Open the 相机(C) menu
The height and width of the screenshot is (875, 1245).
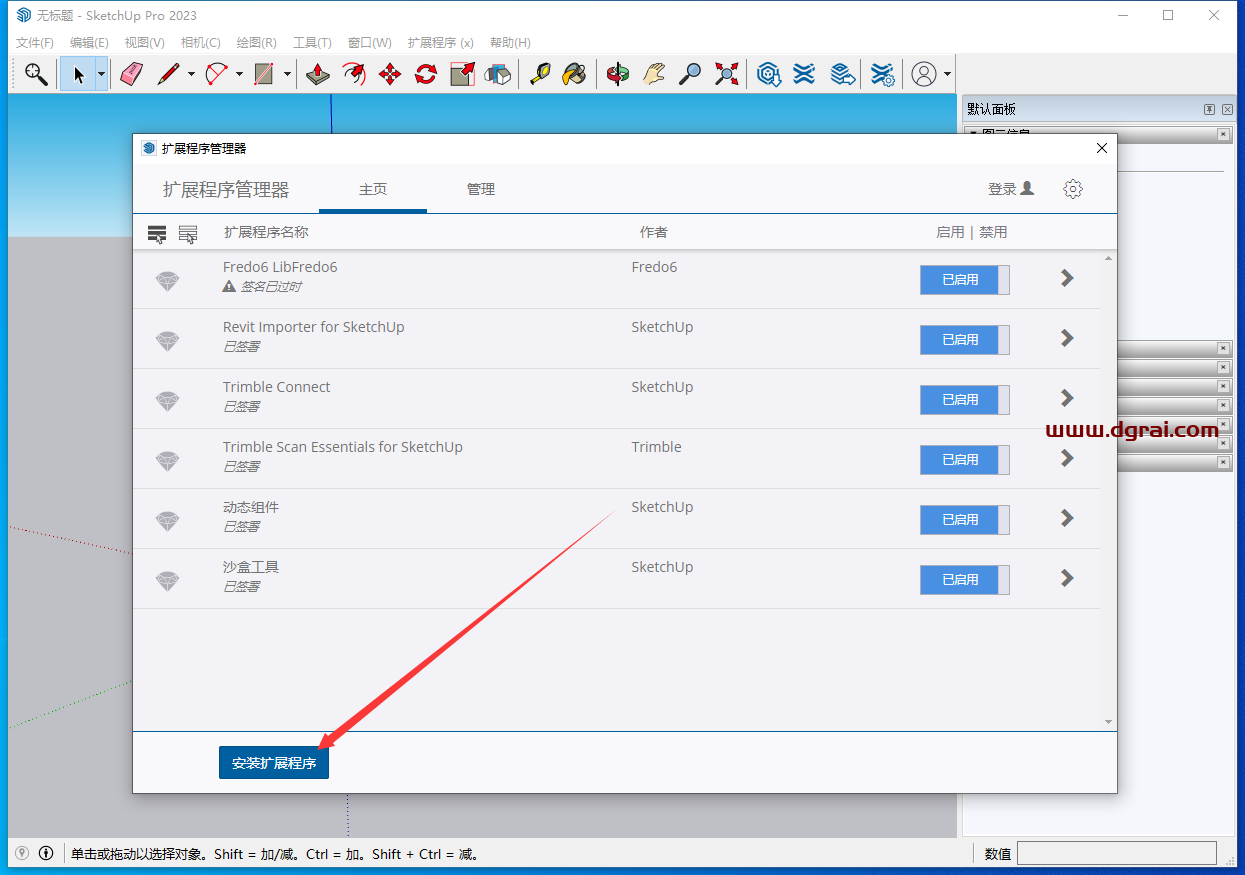pyautogui.click(x=200, y=42)
